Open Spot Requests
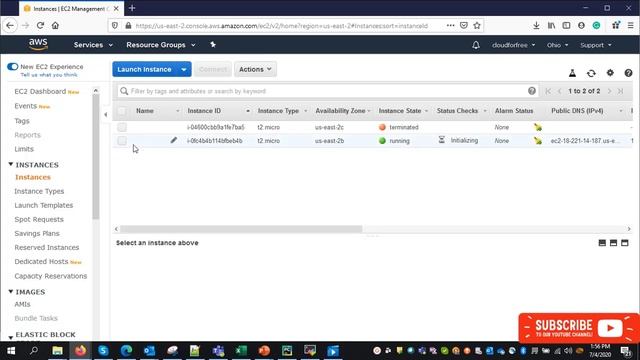Image resolution: width=640 pixels, height=360 pixels. coord(39,219)
